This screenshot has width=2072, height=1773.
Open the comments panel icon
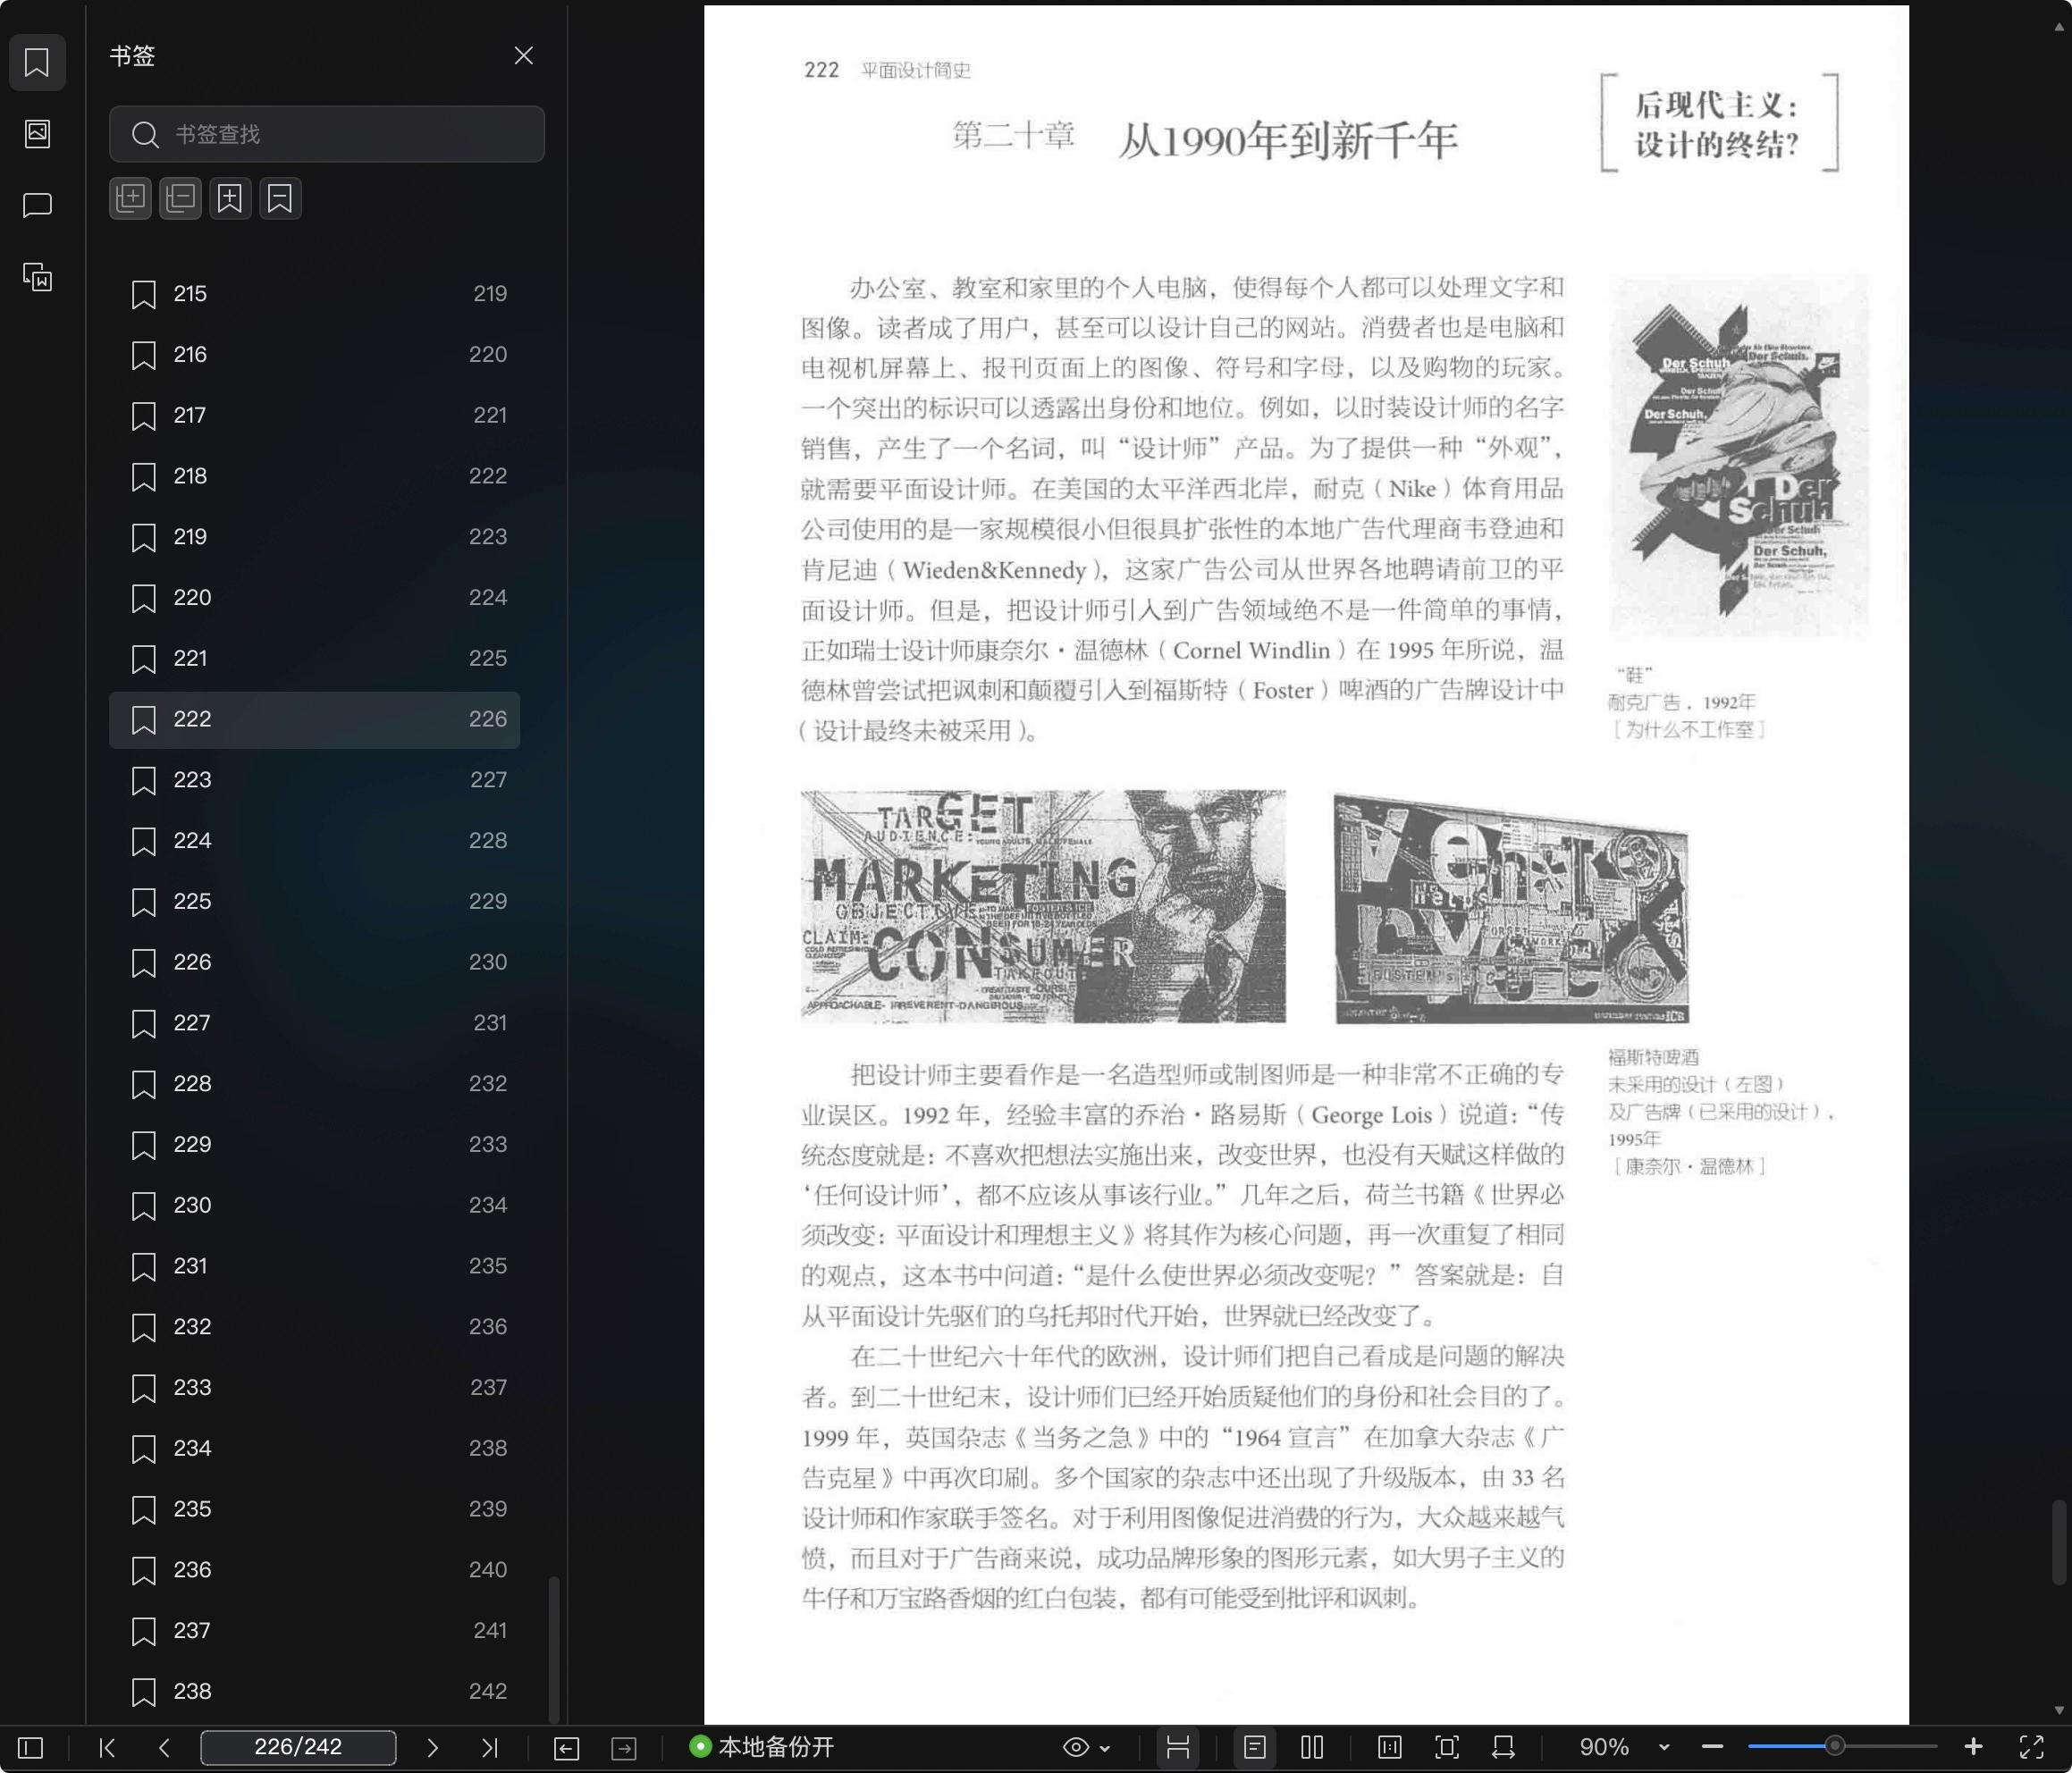point(37,205)
